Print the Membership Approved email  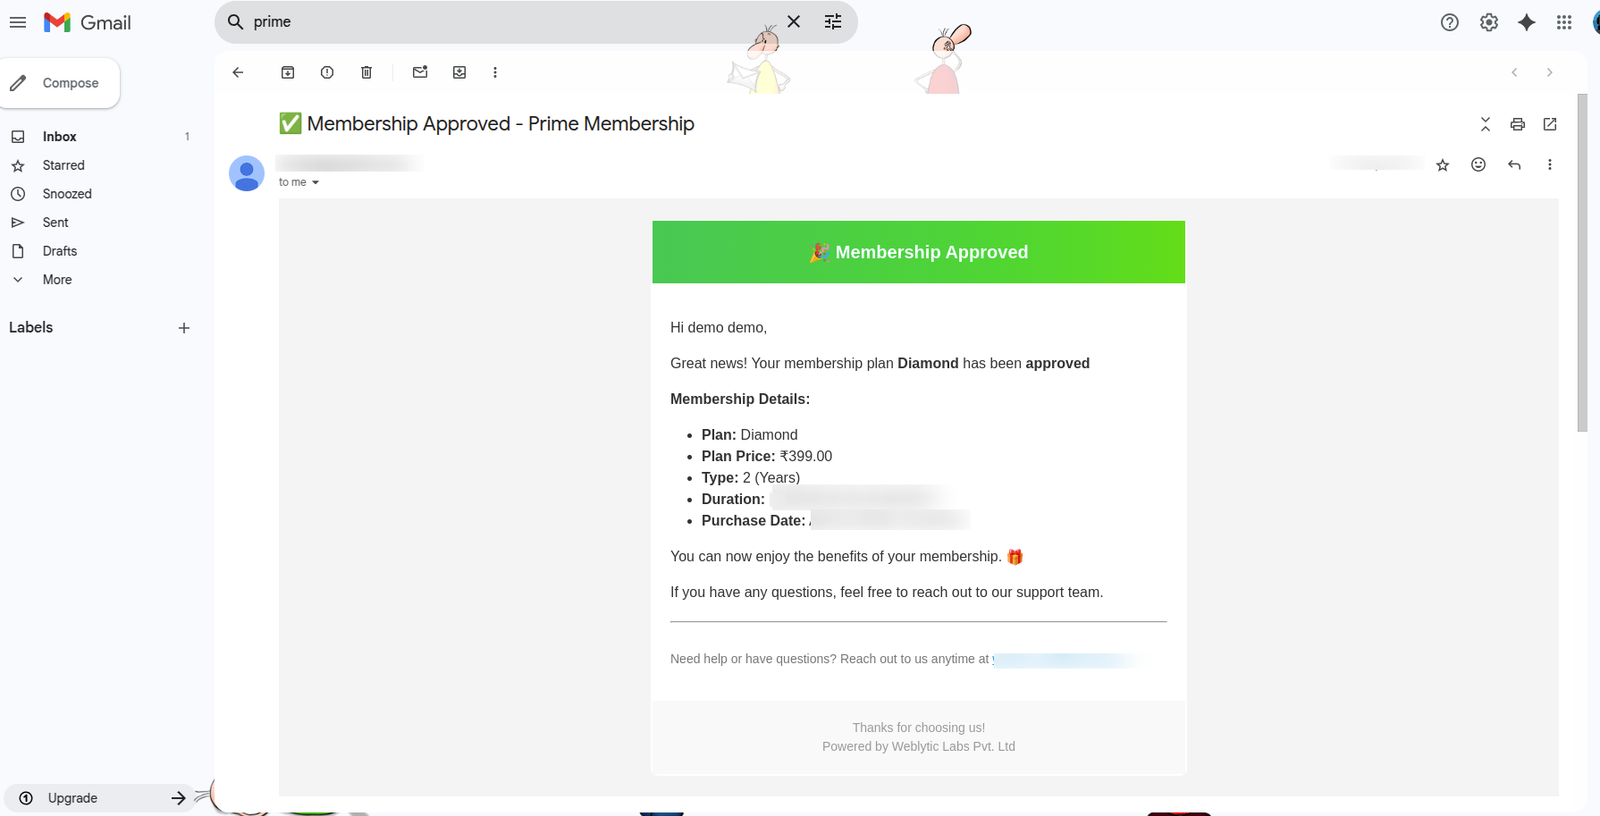[x=1517, y=124]
